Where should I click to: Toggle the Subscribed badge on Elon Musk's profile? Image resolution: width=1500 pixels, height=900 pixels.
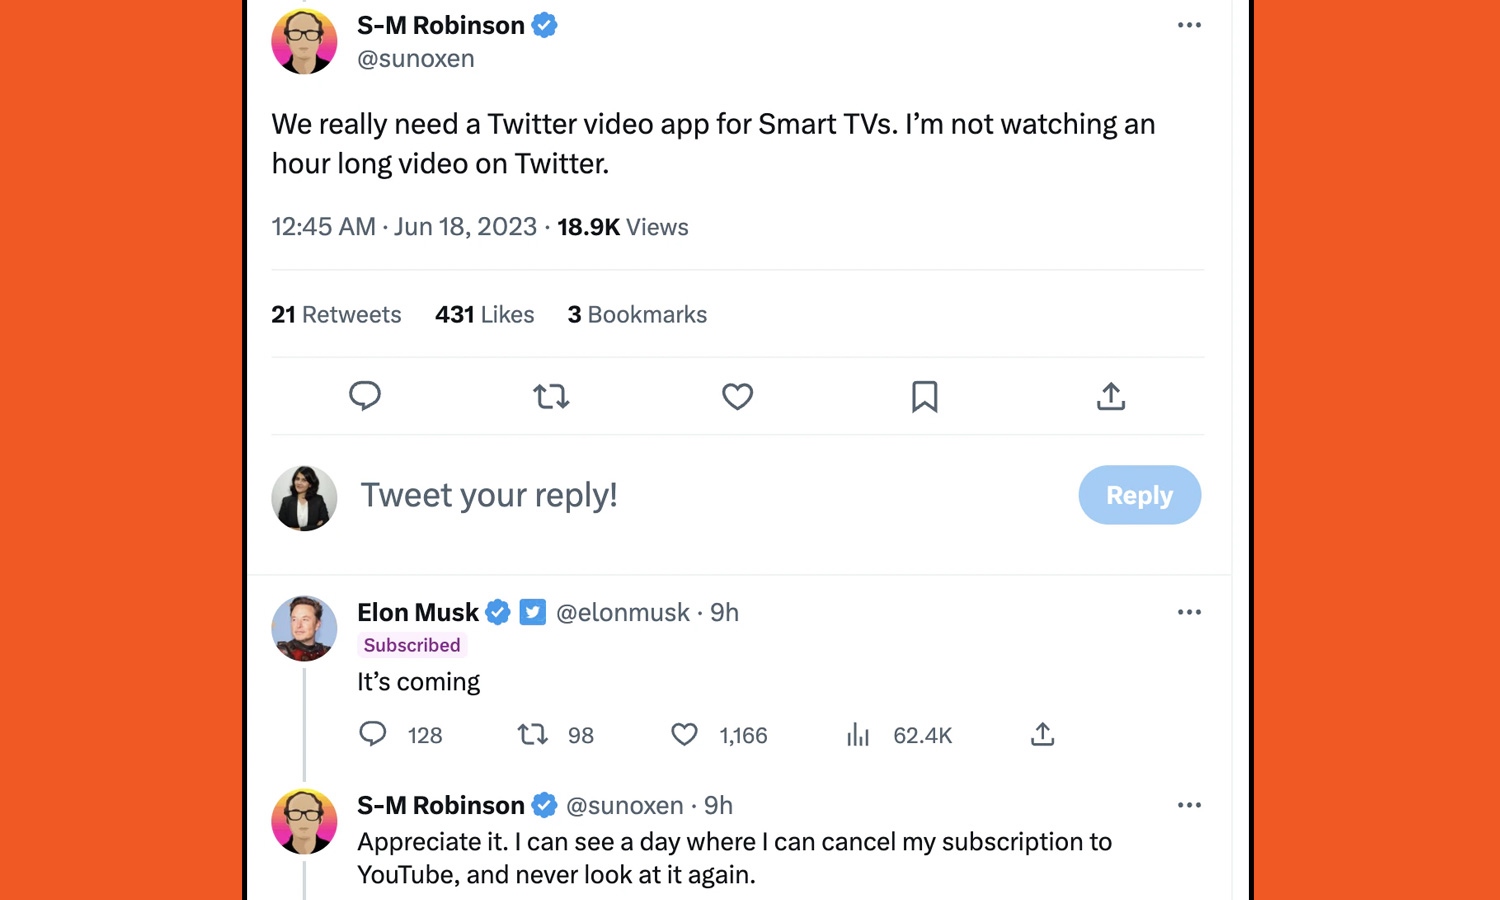[x=411, y=645]
